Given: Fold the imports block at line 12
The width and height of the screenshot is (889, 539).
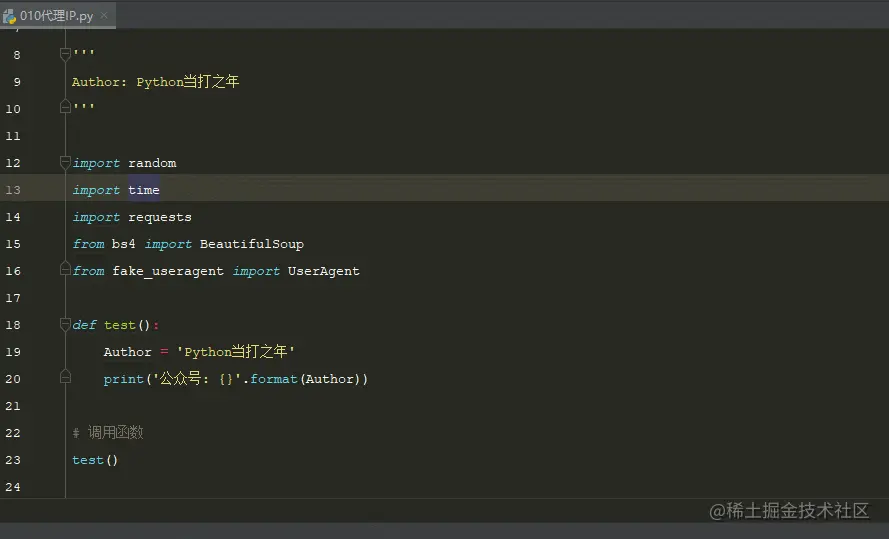Looking at the screenshot, I should click(65, 163).
